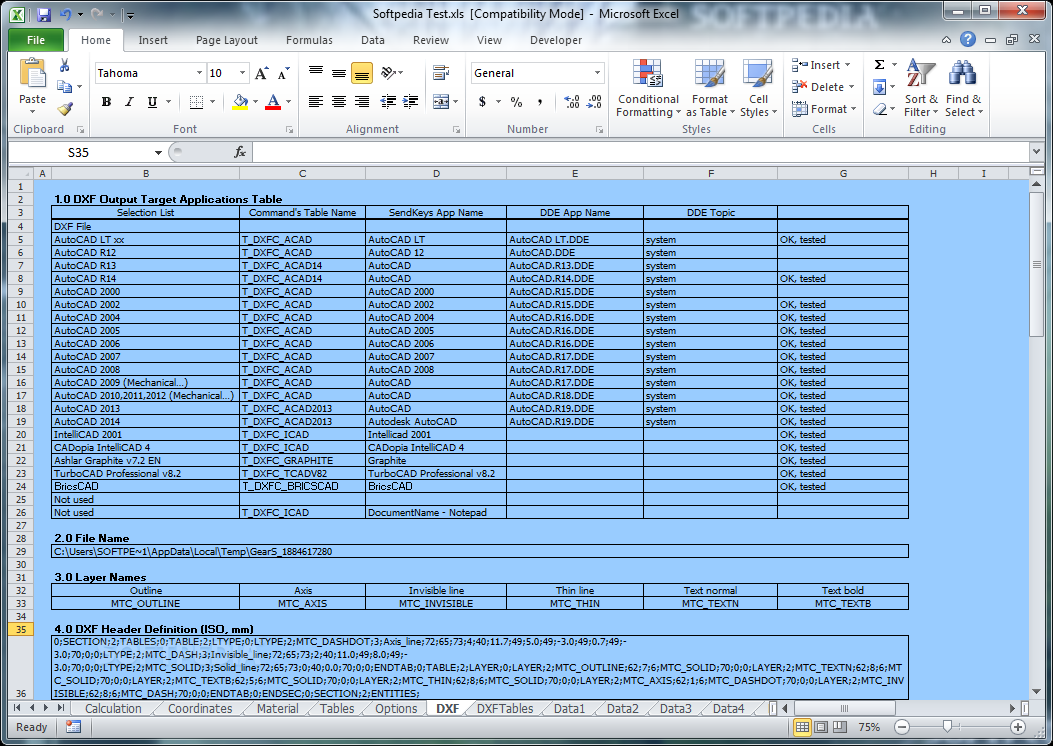The width and height of the screenshot is (1053, 746).
Task: Click Zoom In plus button
Action: point(1017,727)
